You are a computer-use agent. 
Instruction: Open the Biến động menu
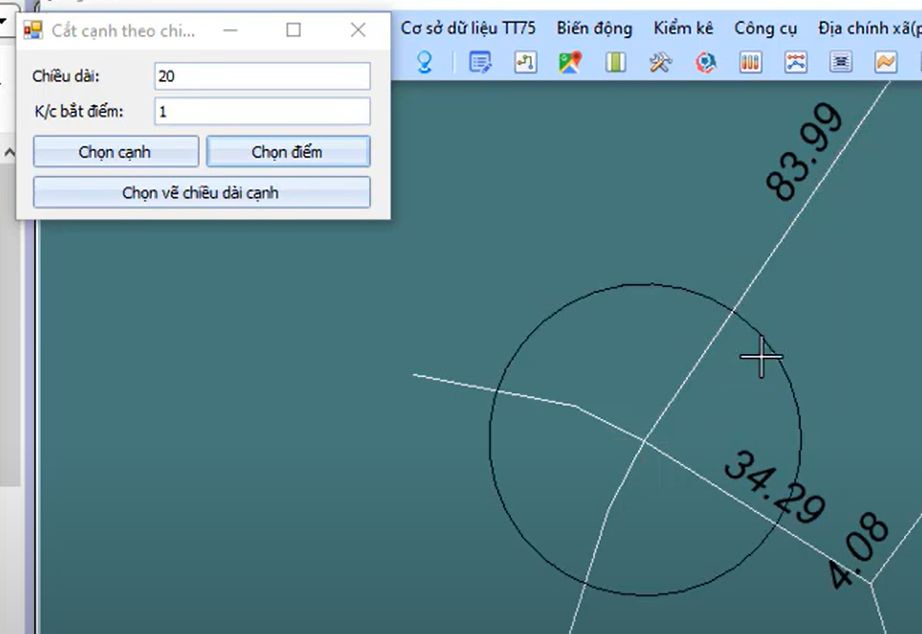tap(594, 28)
